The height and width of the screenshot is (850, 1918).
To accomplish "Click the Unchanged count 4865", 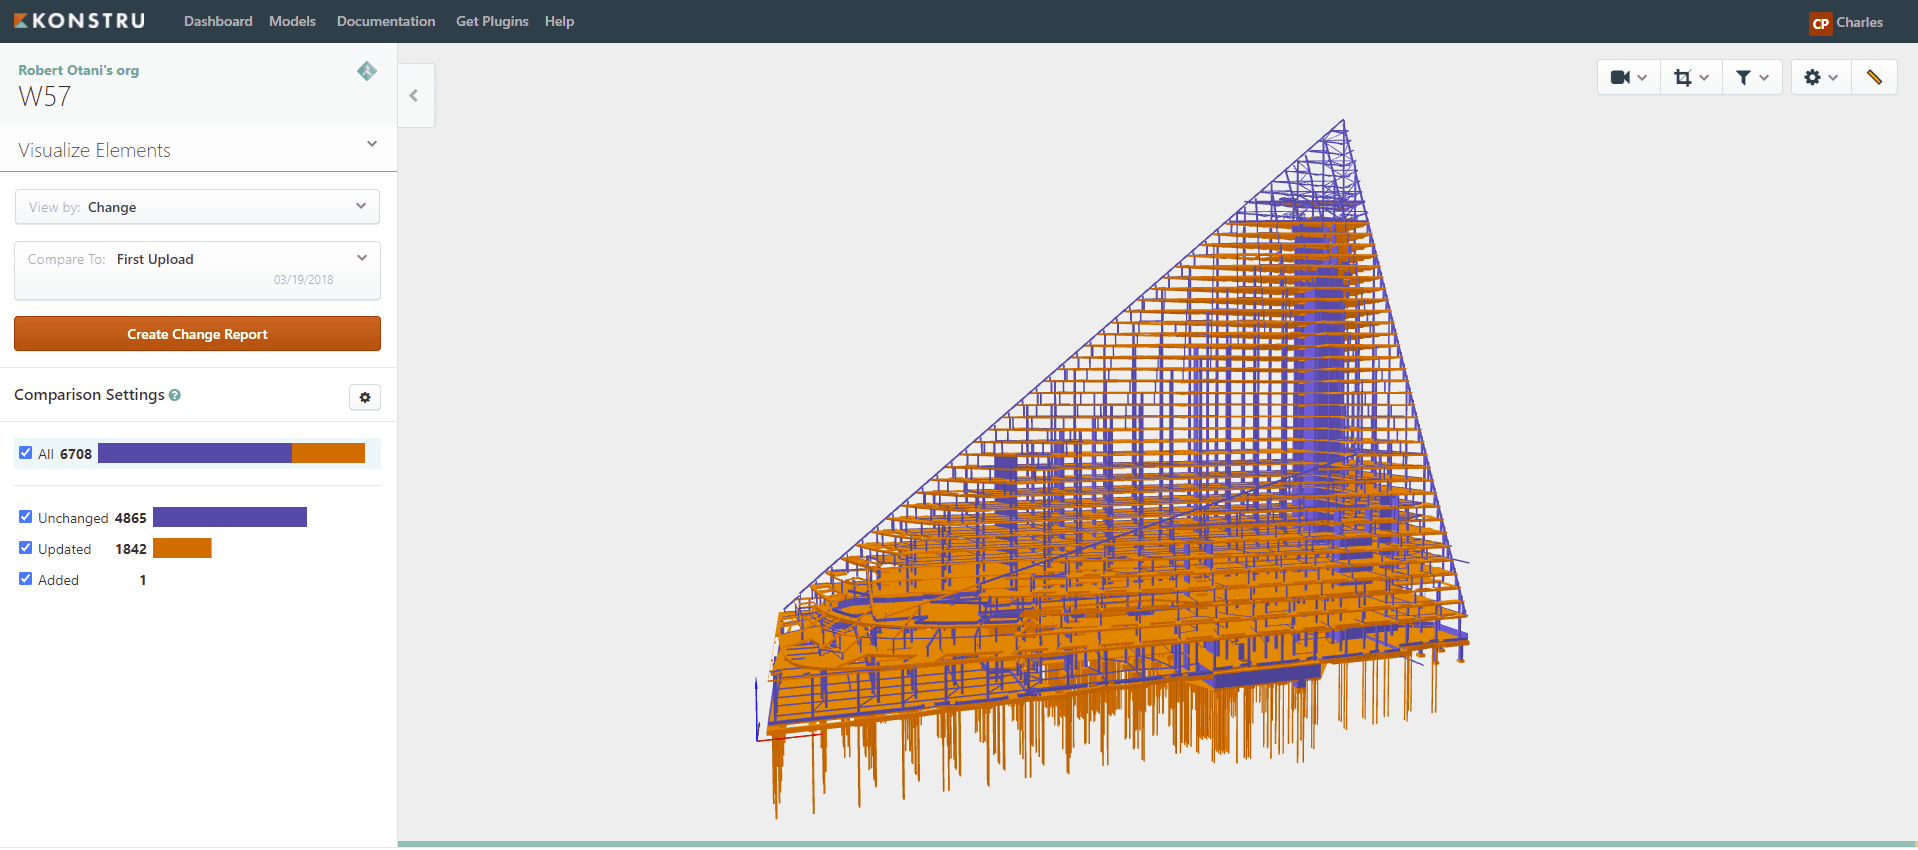I will tap(131, 518).
